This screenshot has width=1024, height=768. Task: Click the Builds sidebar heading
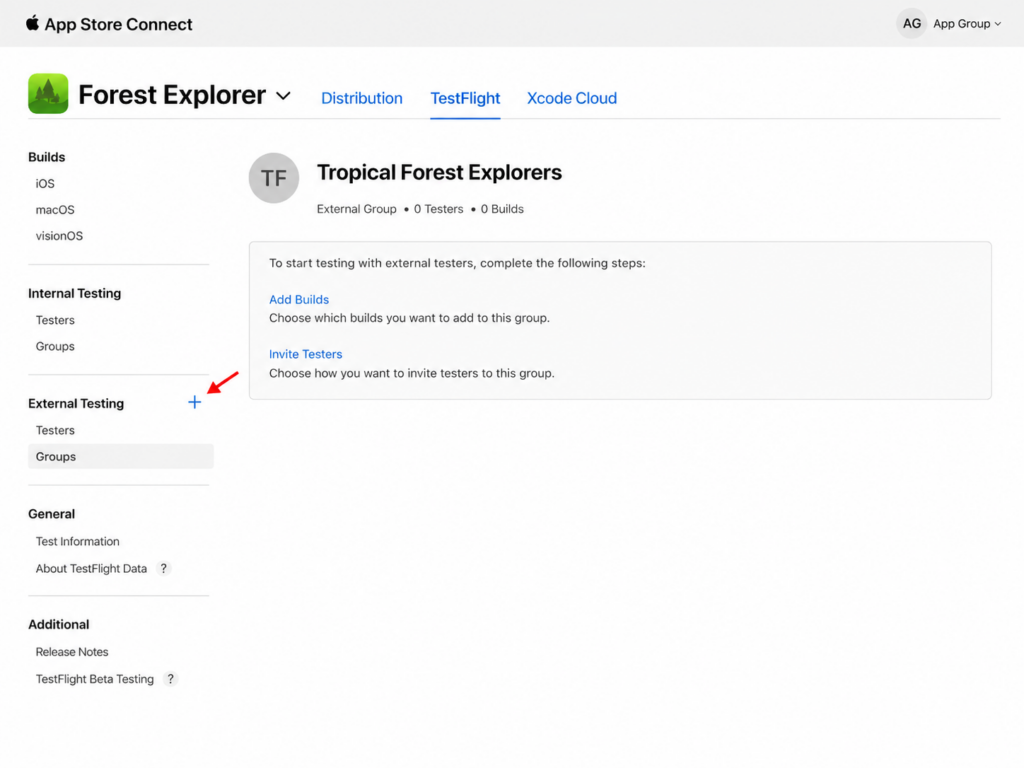(x=46, y=157)
